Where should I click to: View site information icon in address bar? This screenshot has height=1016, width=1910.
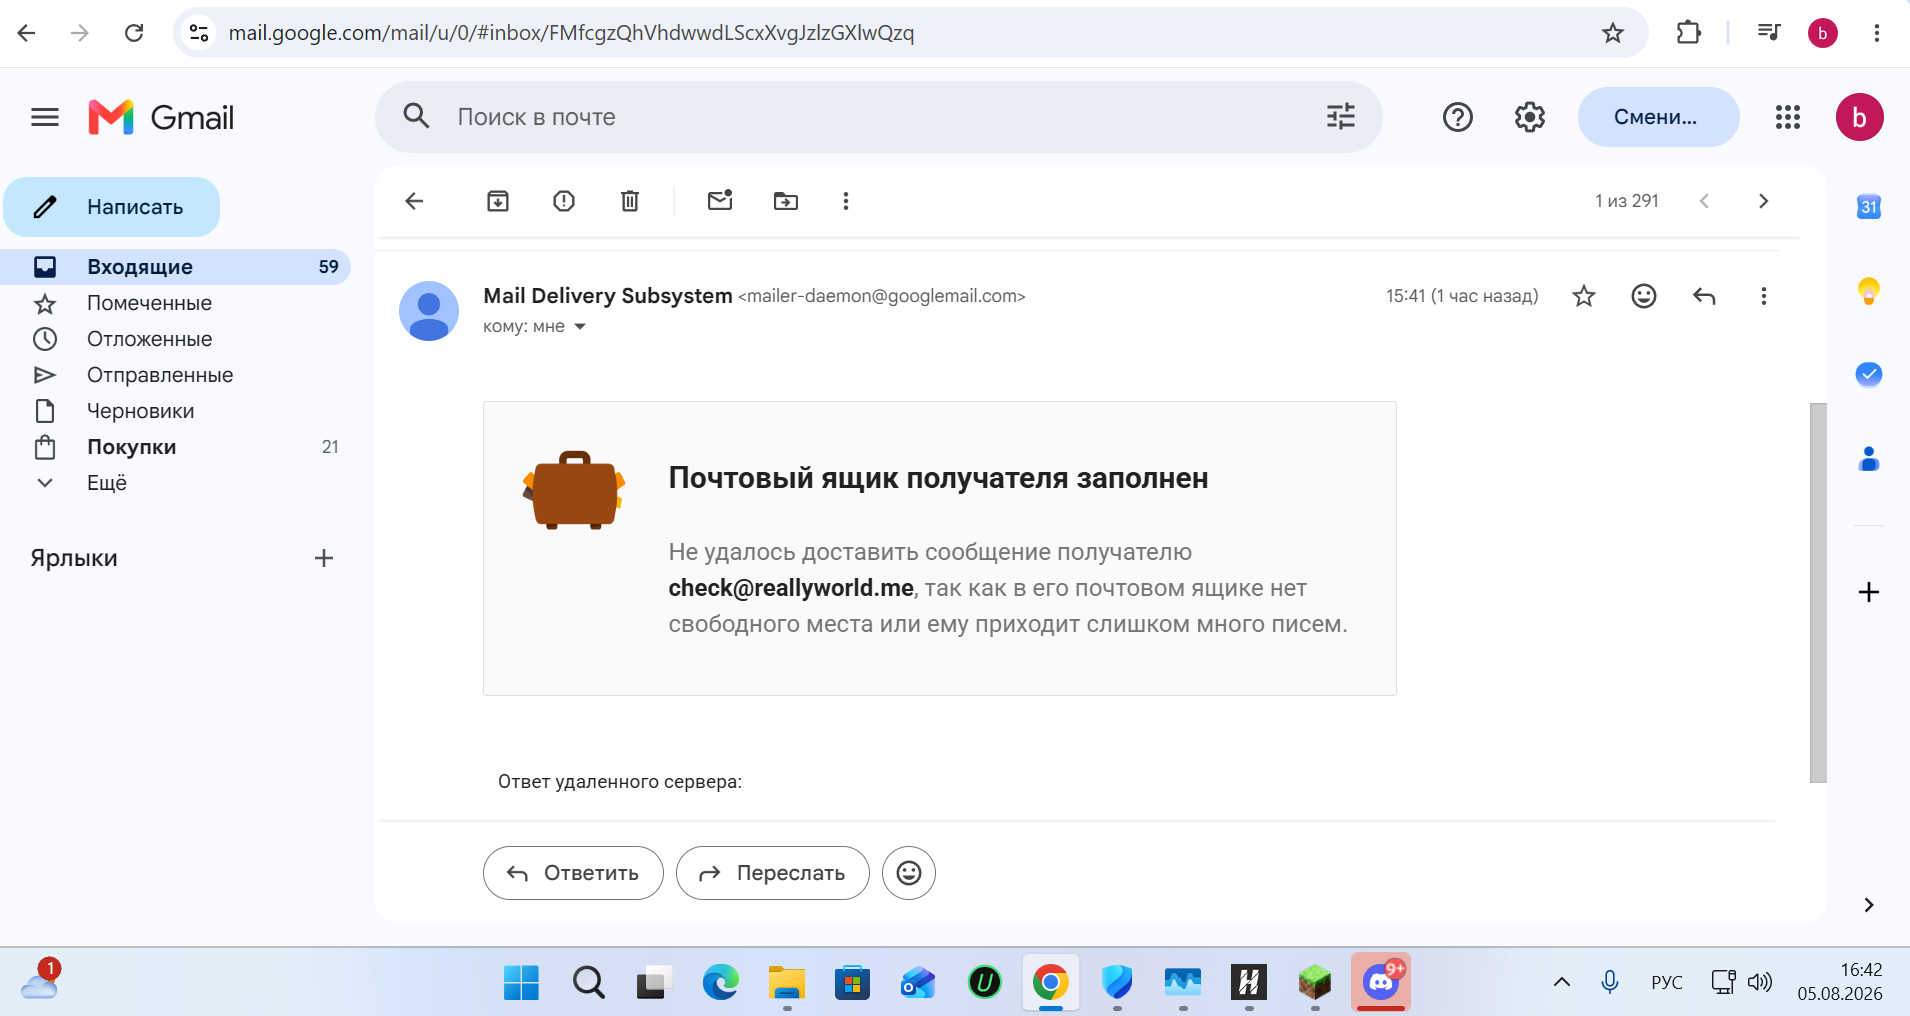(x=199, y=33)
